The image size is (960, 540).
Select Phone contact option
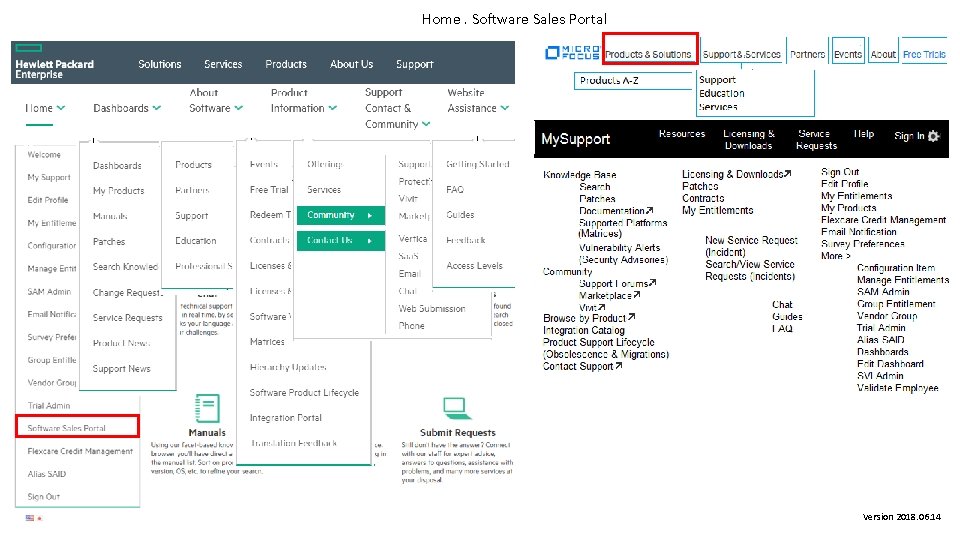[x=411, y=326]
